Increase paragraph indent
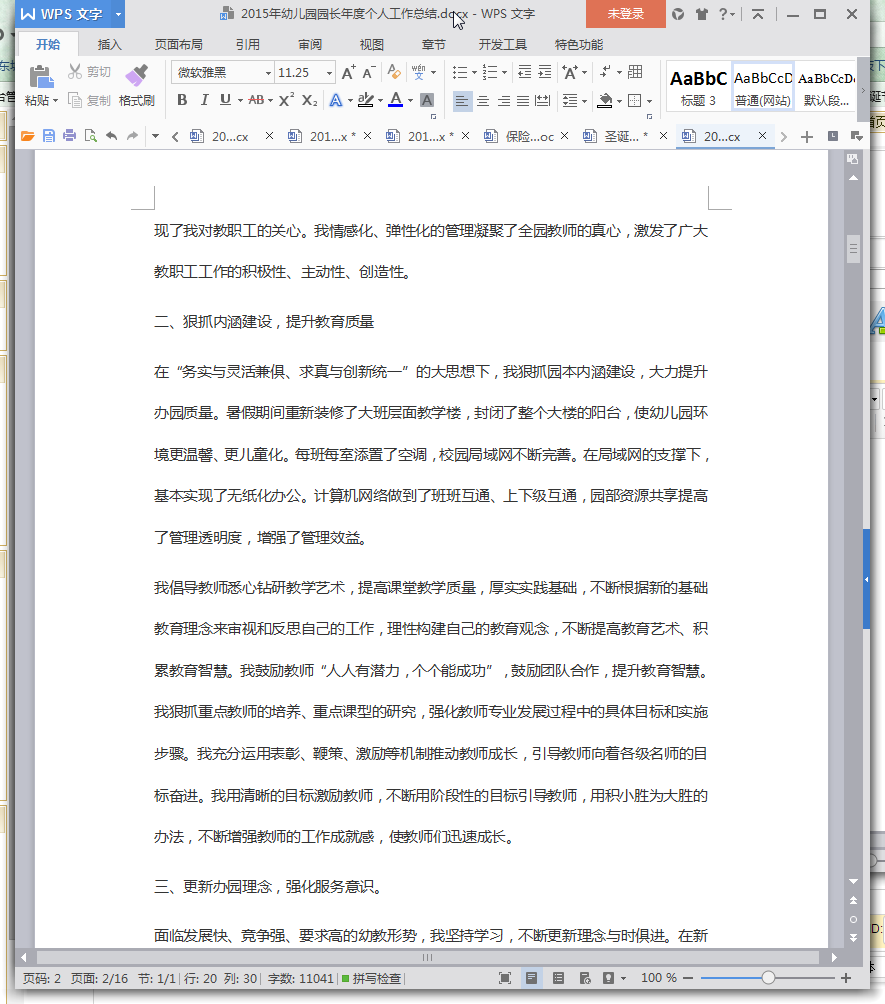 (x=544, y=72)
